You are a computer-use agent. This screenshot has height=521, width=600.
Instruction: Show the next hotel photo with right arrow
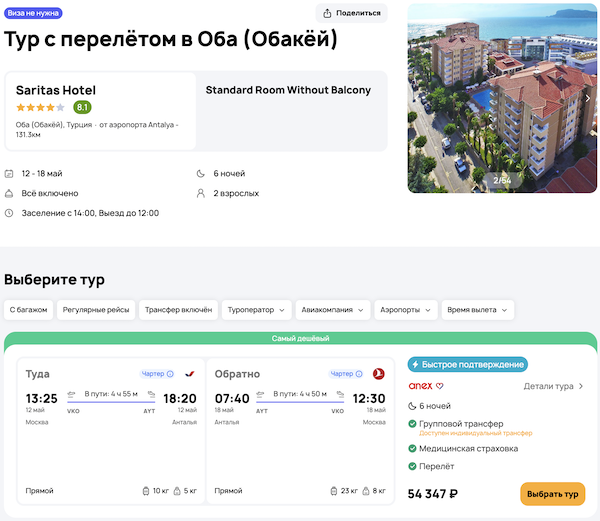coord(588,98)
